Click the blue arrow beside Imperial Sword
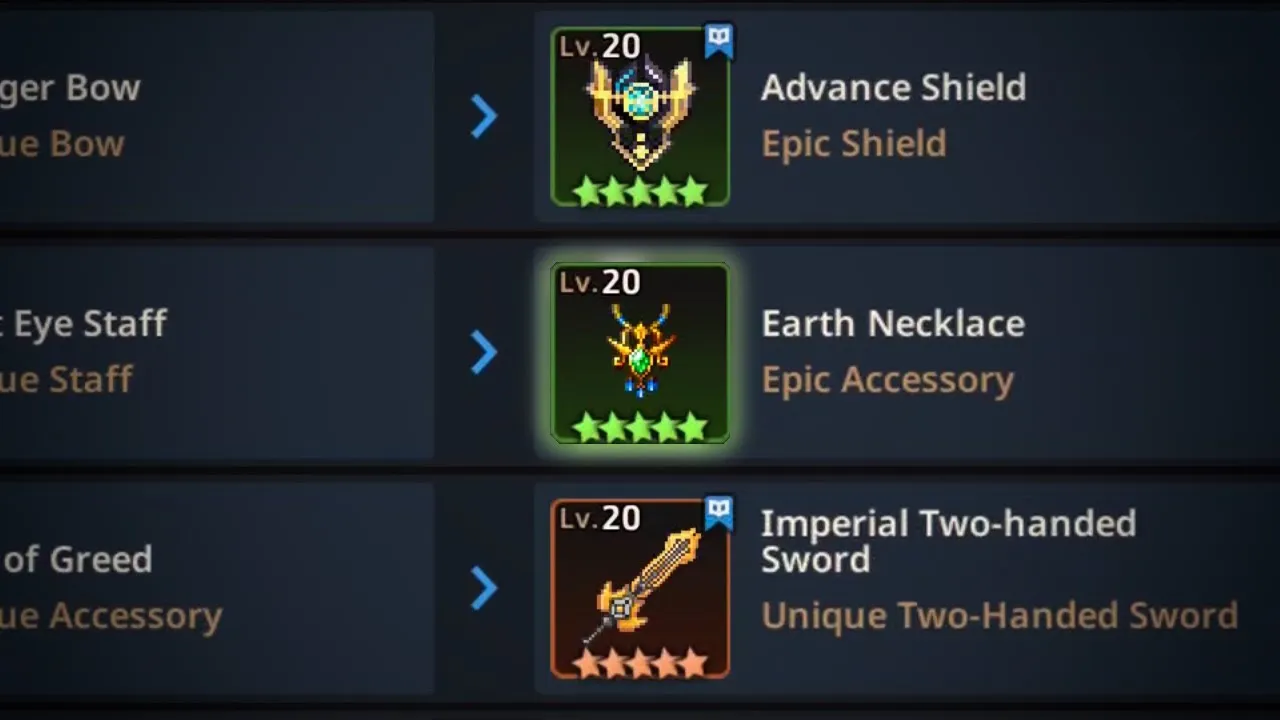Screen dimensions: 1280x720 [x=484, y=589]
